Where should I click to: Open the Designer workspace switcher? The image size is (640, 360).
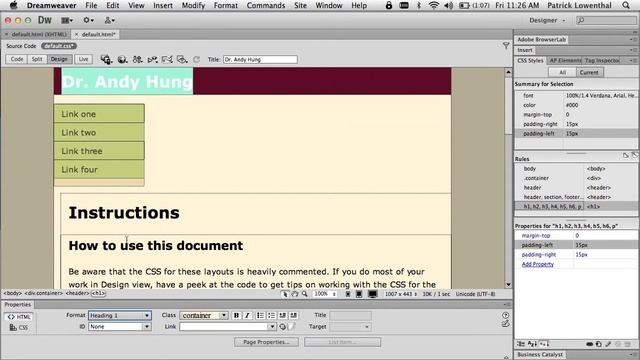tap(548, 20)
